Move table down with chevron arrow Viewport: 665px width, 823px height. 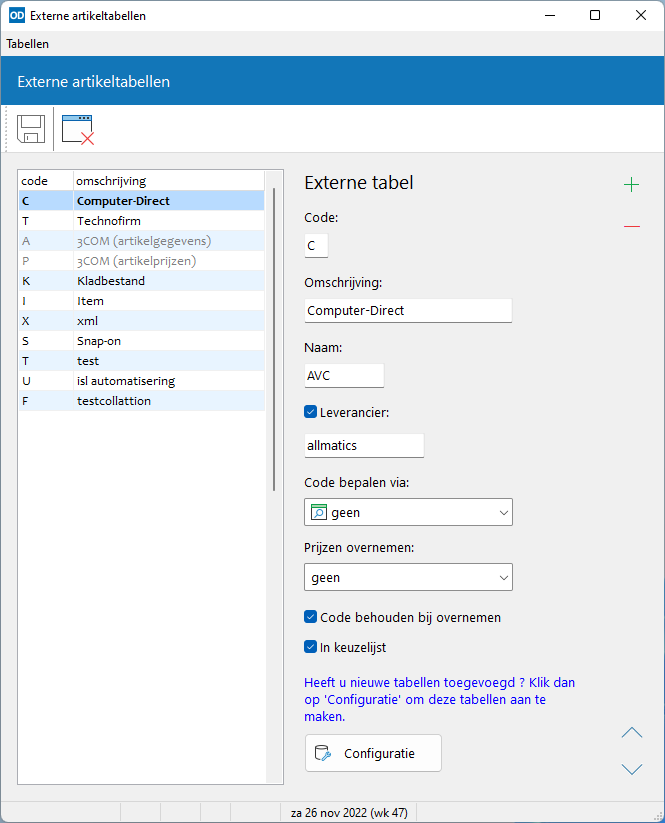click(x=632, y=769)
